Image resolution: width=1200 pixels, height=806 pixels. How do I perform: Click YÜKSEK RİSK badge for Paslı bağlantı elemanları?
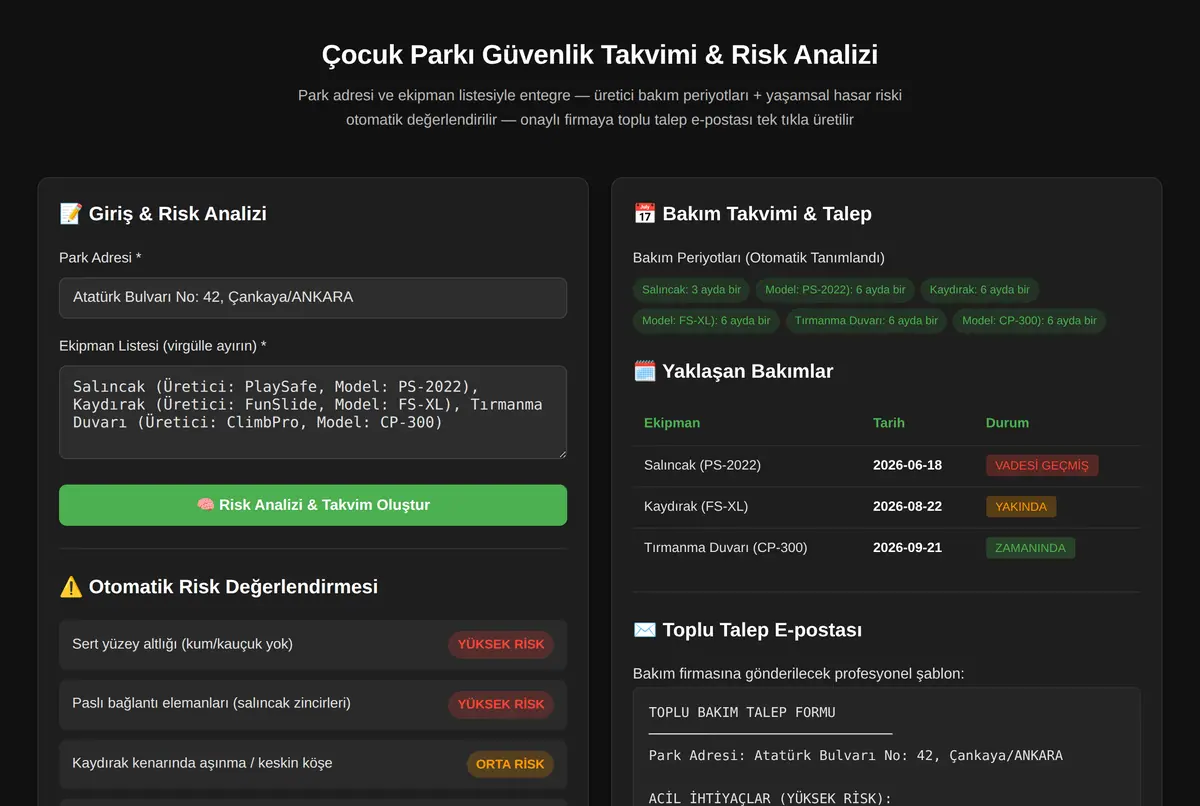[x=501, y=704]
